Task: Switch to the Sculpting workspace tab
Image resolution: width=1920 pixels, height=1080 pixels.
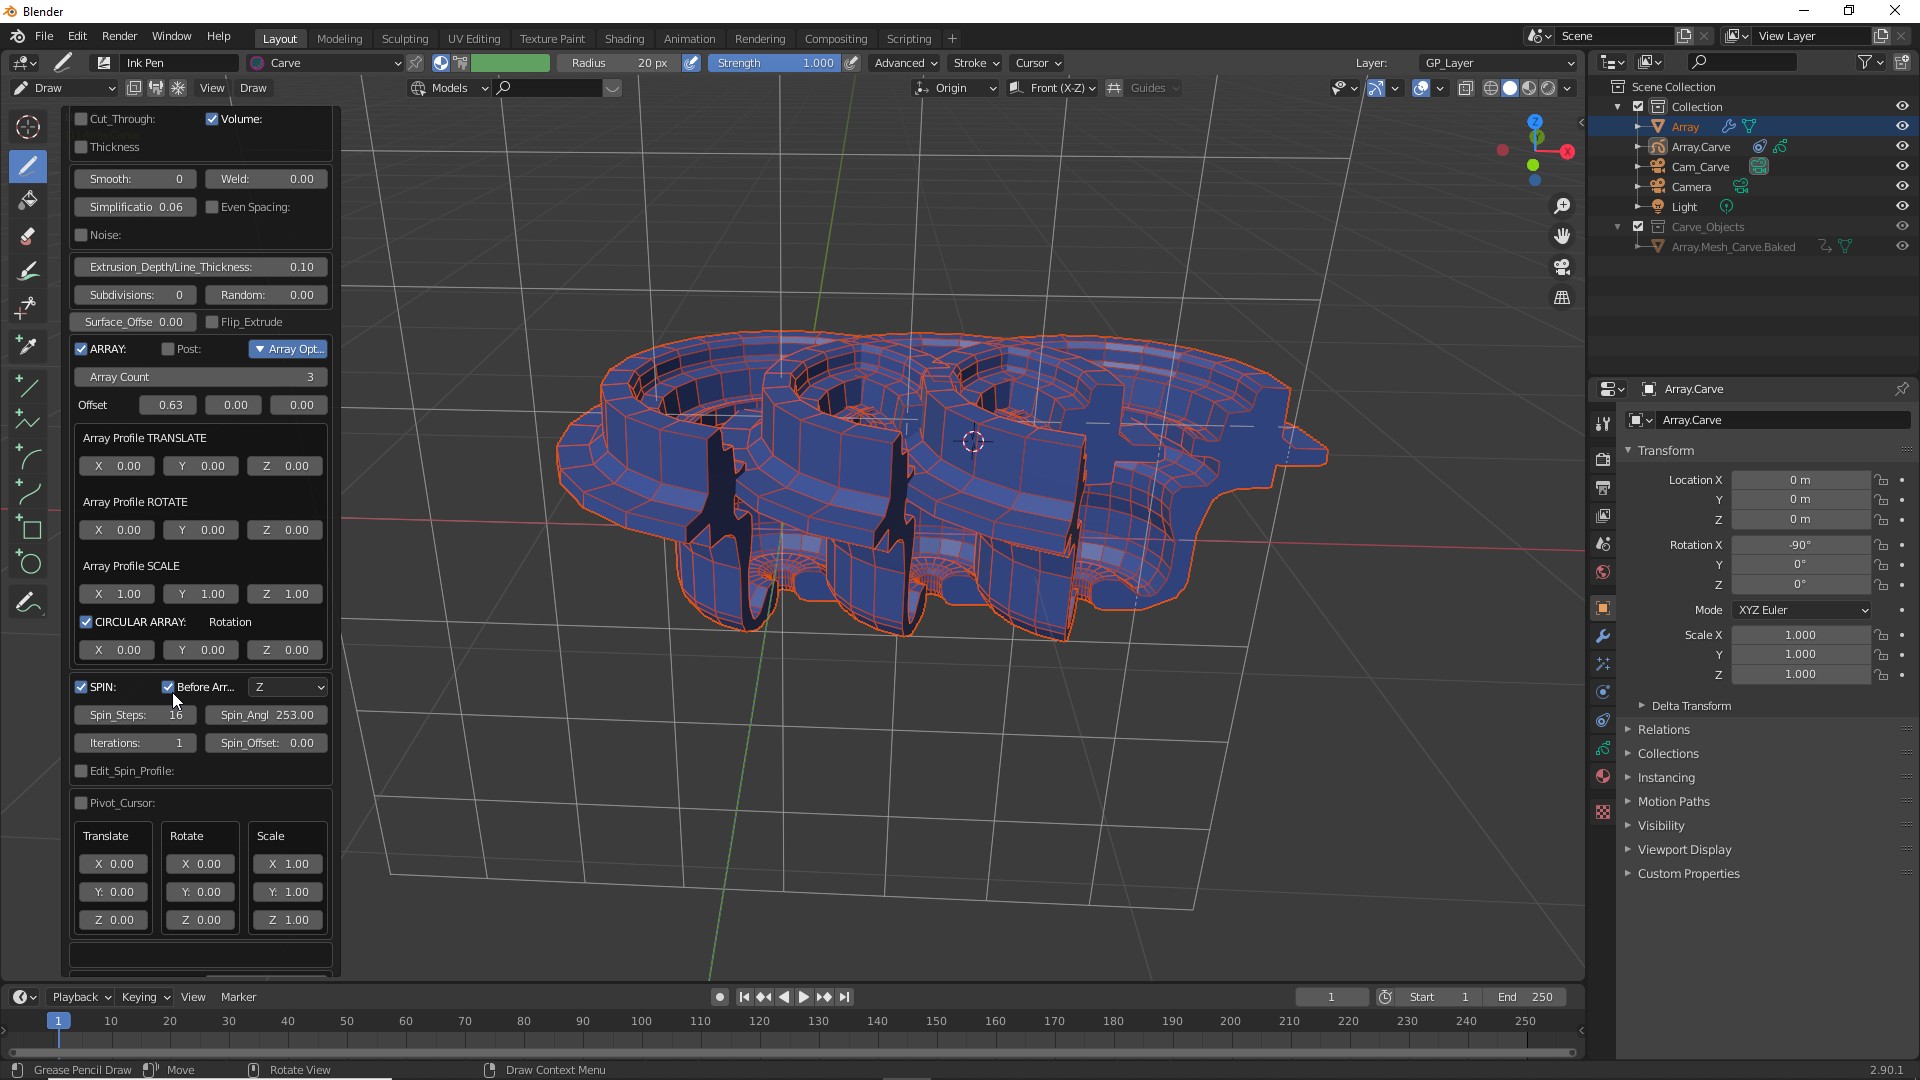Action: pyautogui.click(x=404, y=39)
